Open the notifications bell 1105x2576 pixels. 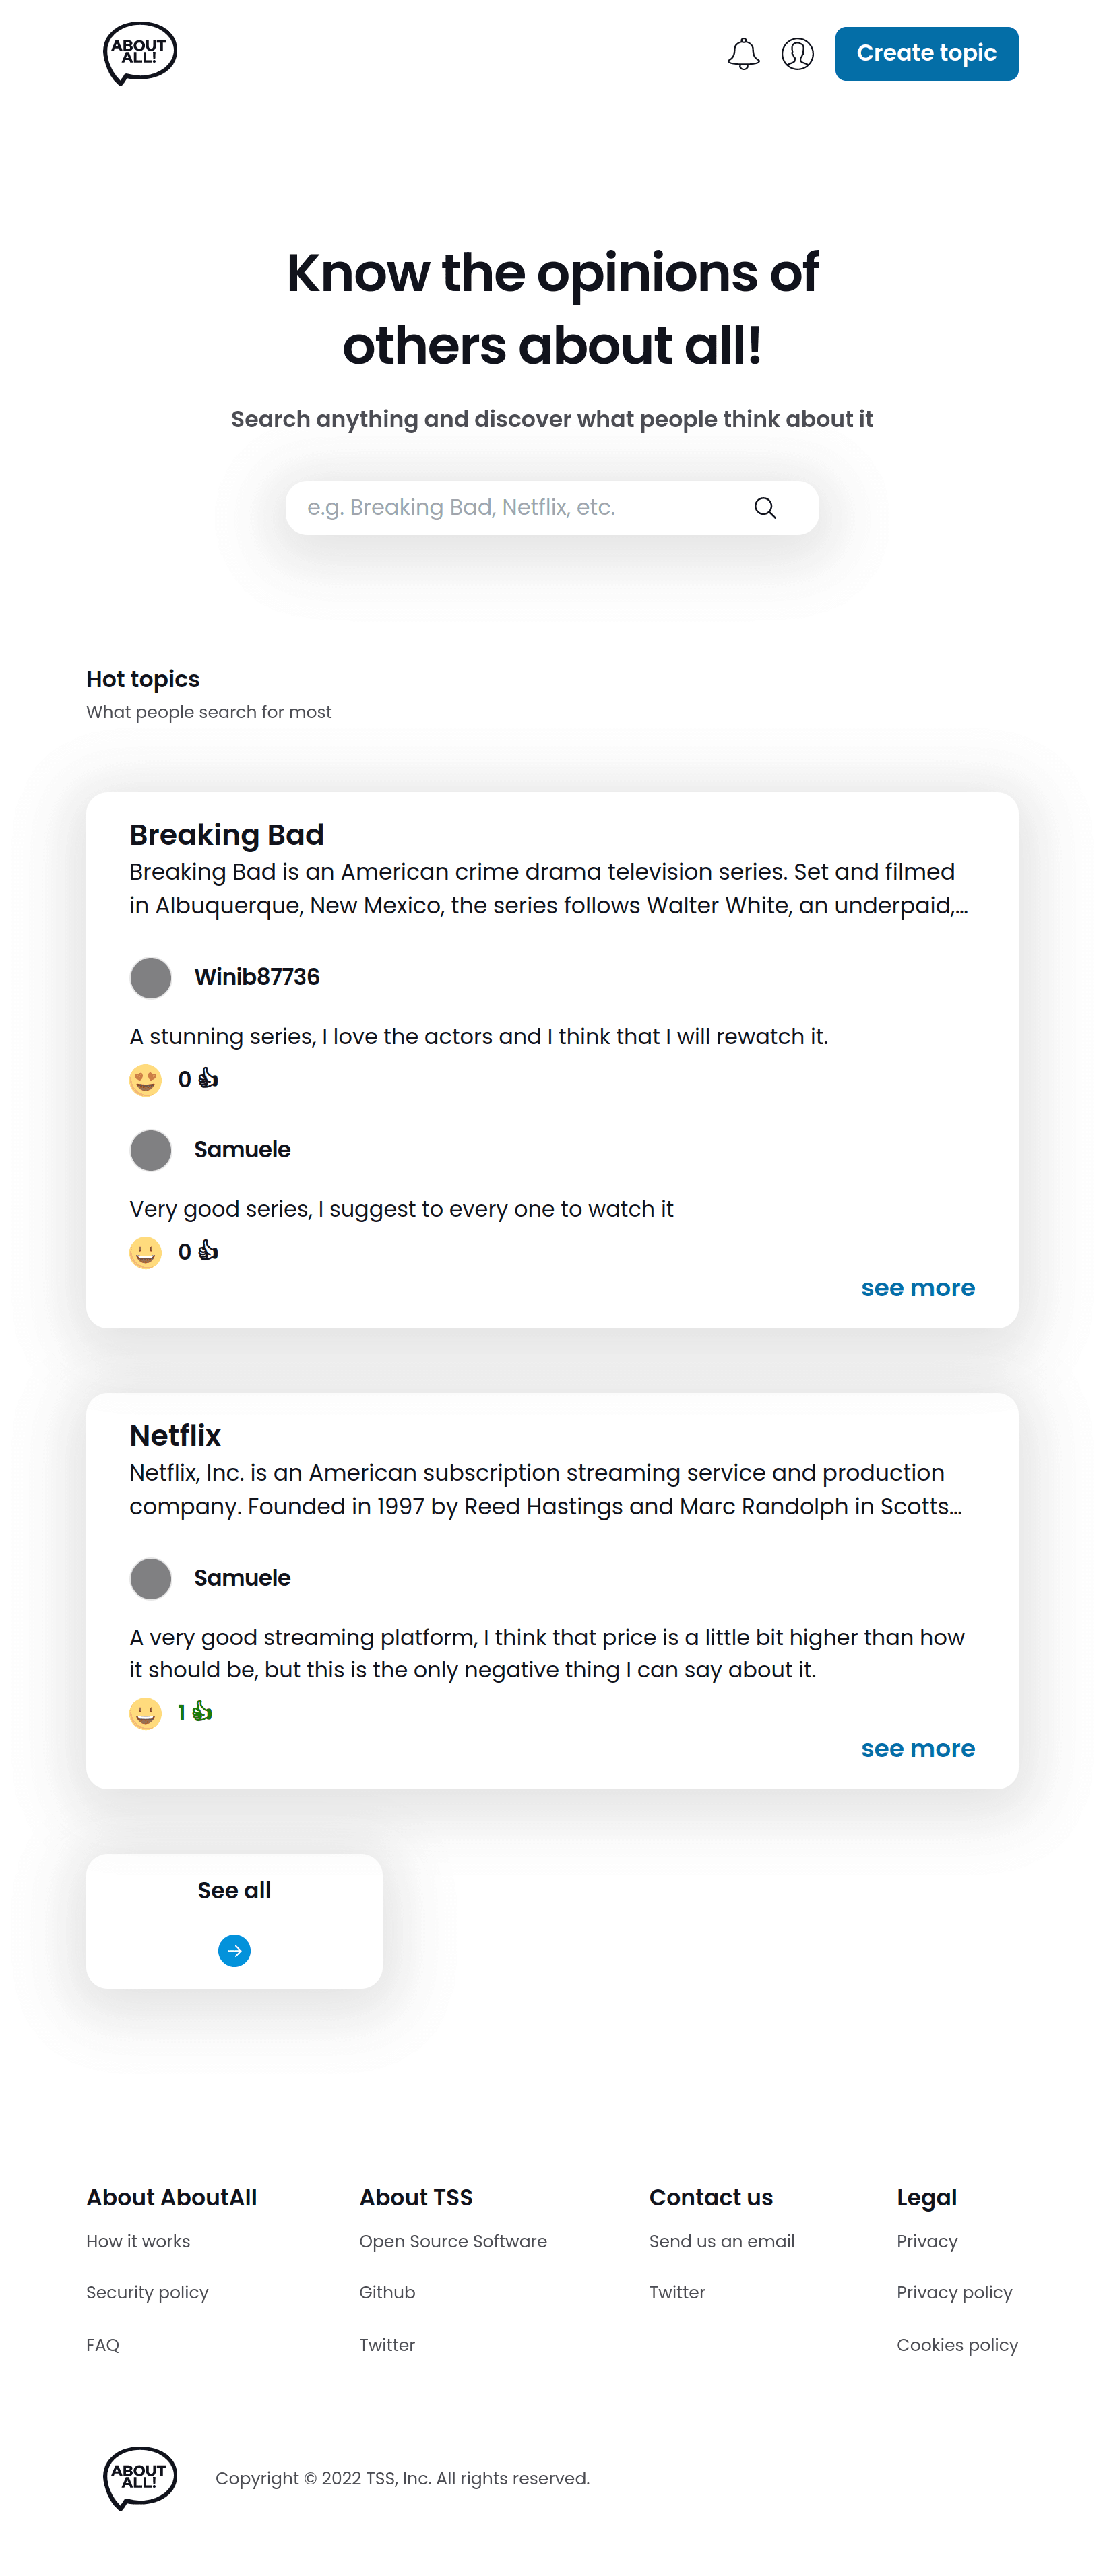coord(743,54)
